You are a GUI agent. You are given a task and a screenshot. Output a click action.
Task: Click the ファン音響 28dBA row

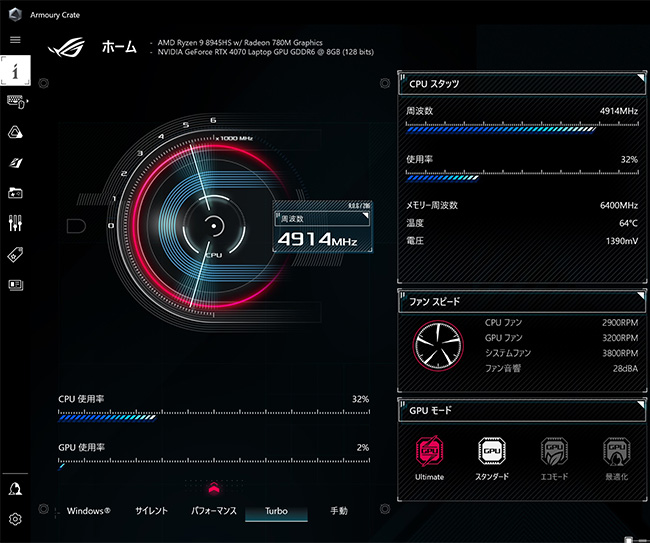[x=561, y=368]
